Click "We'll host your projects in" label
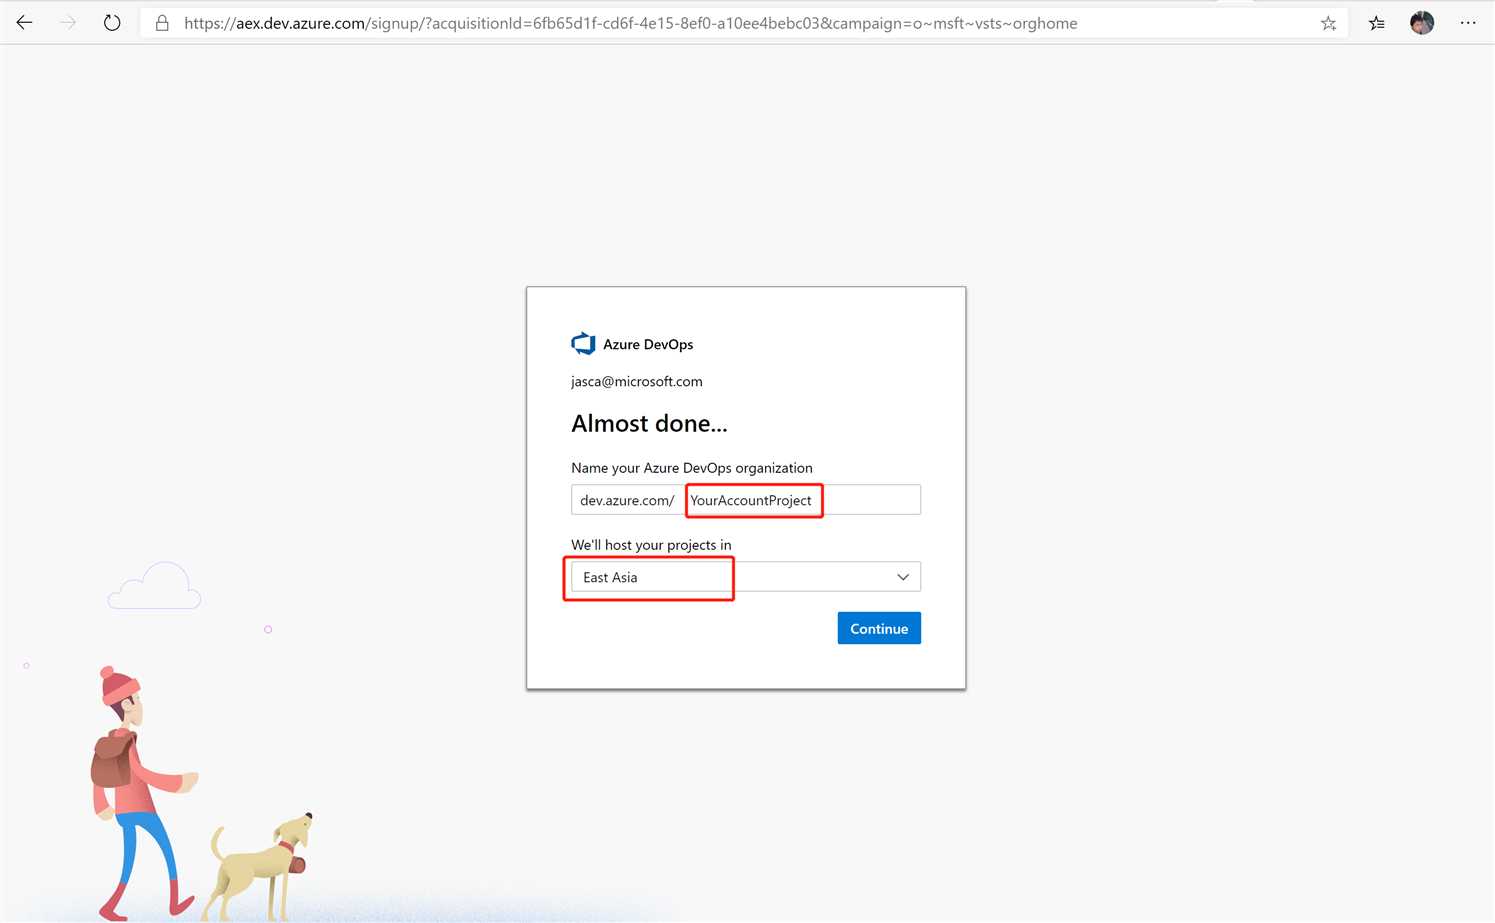 point(651,545)
